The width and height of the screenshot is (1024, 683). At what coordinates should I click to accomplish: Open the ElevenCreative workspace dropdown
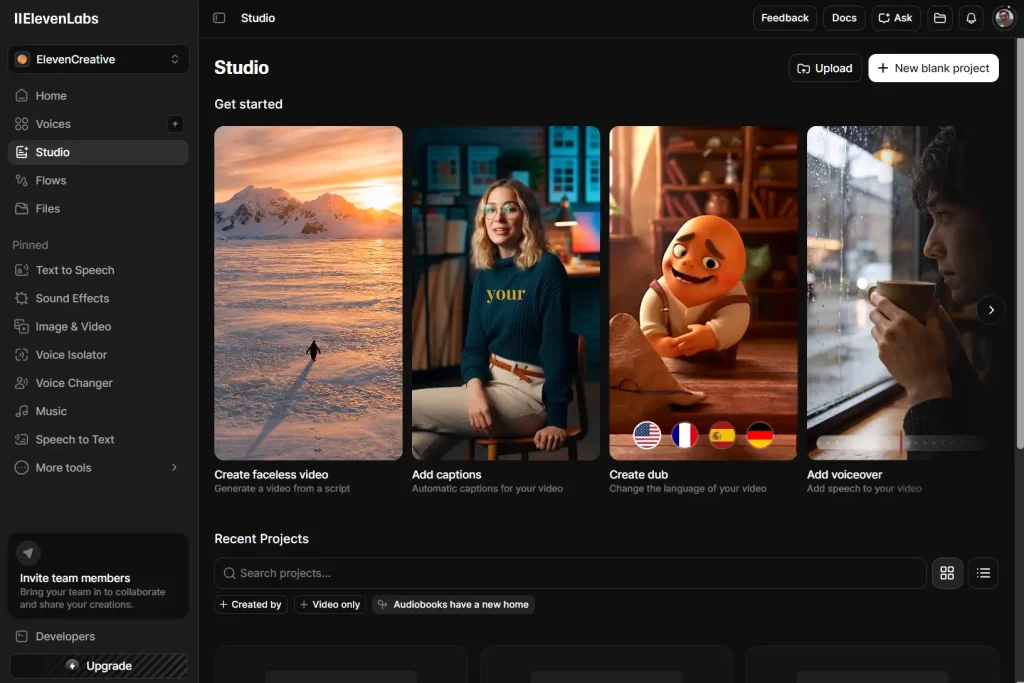coord(98,59)
